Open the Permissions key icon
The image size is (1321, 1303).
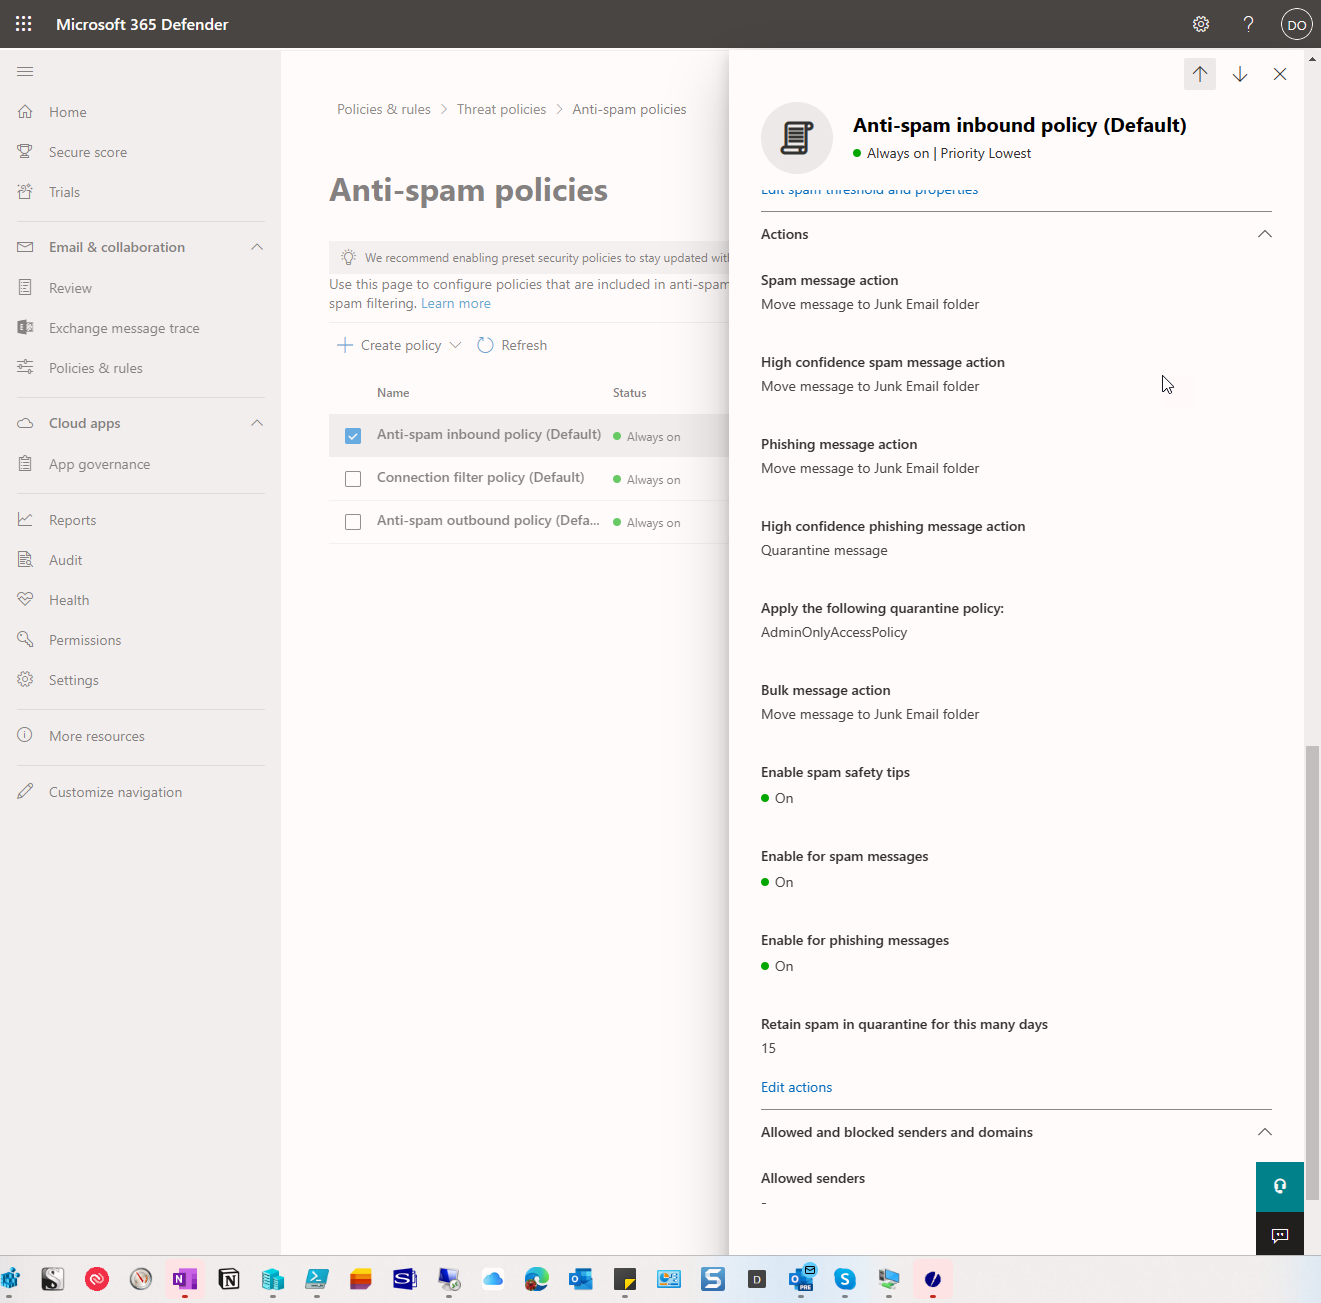(25, 639)
